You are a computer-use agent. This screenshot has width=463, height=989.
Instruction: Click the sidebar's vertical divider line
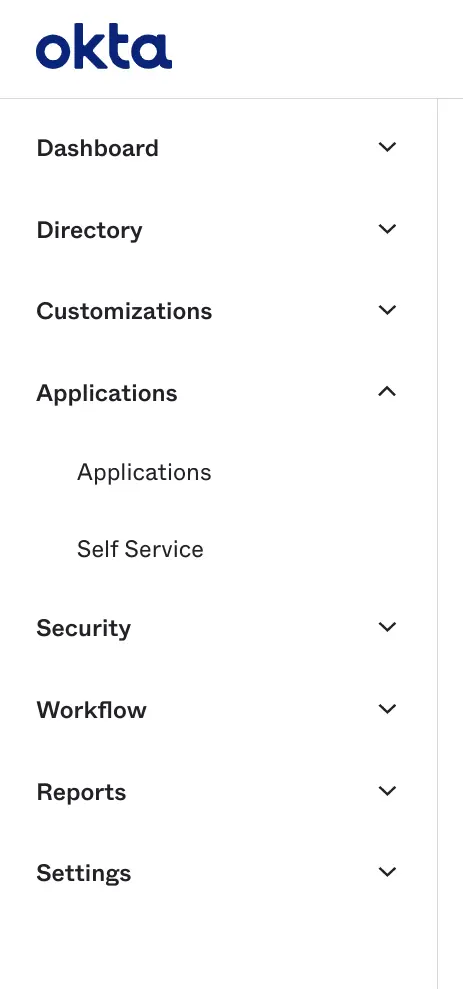click(x=437, y=544)
